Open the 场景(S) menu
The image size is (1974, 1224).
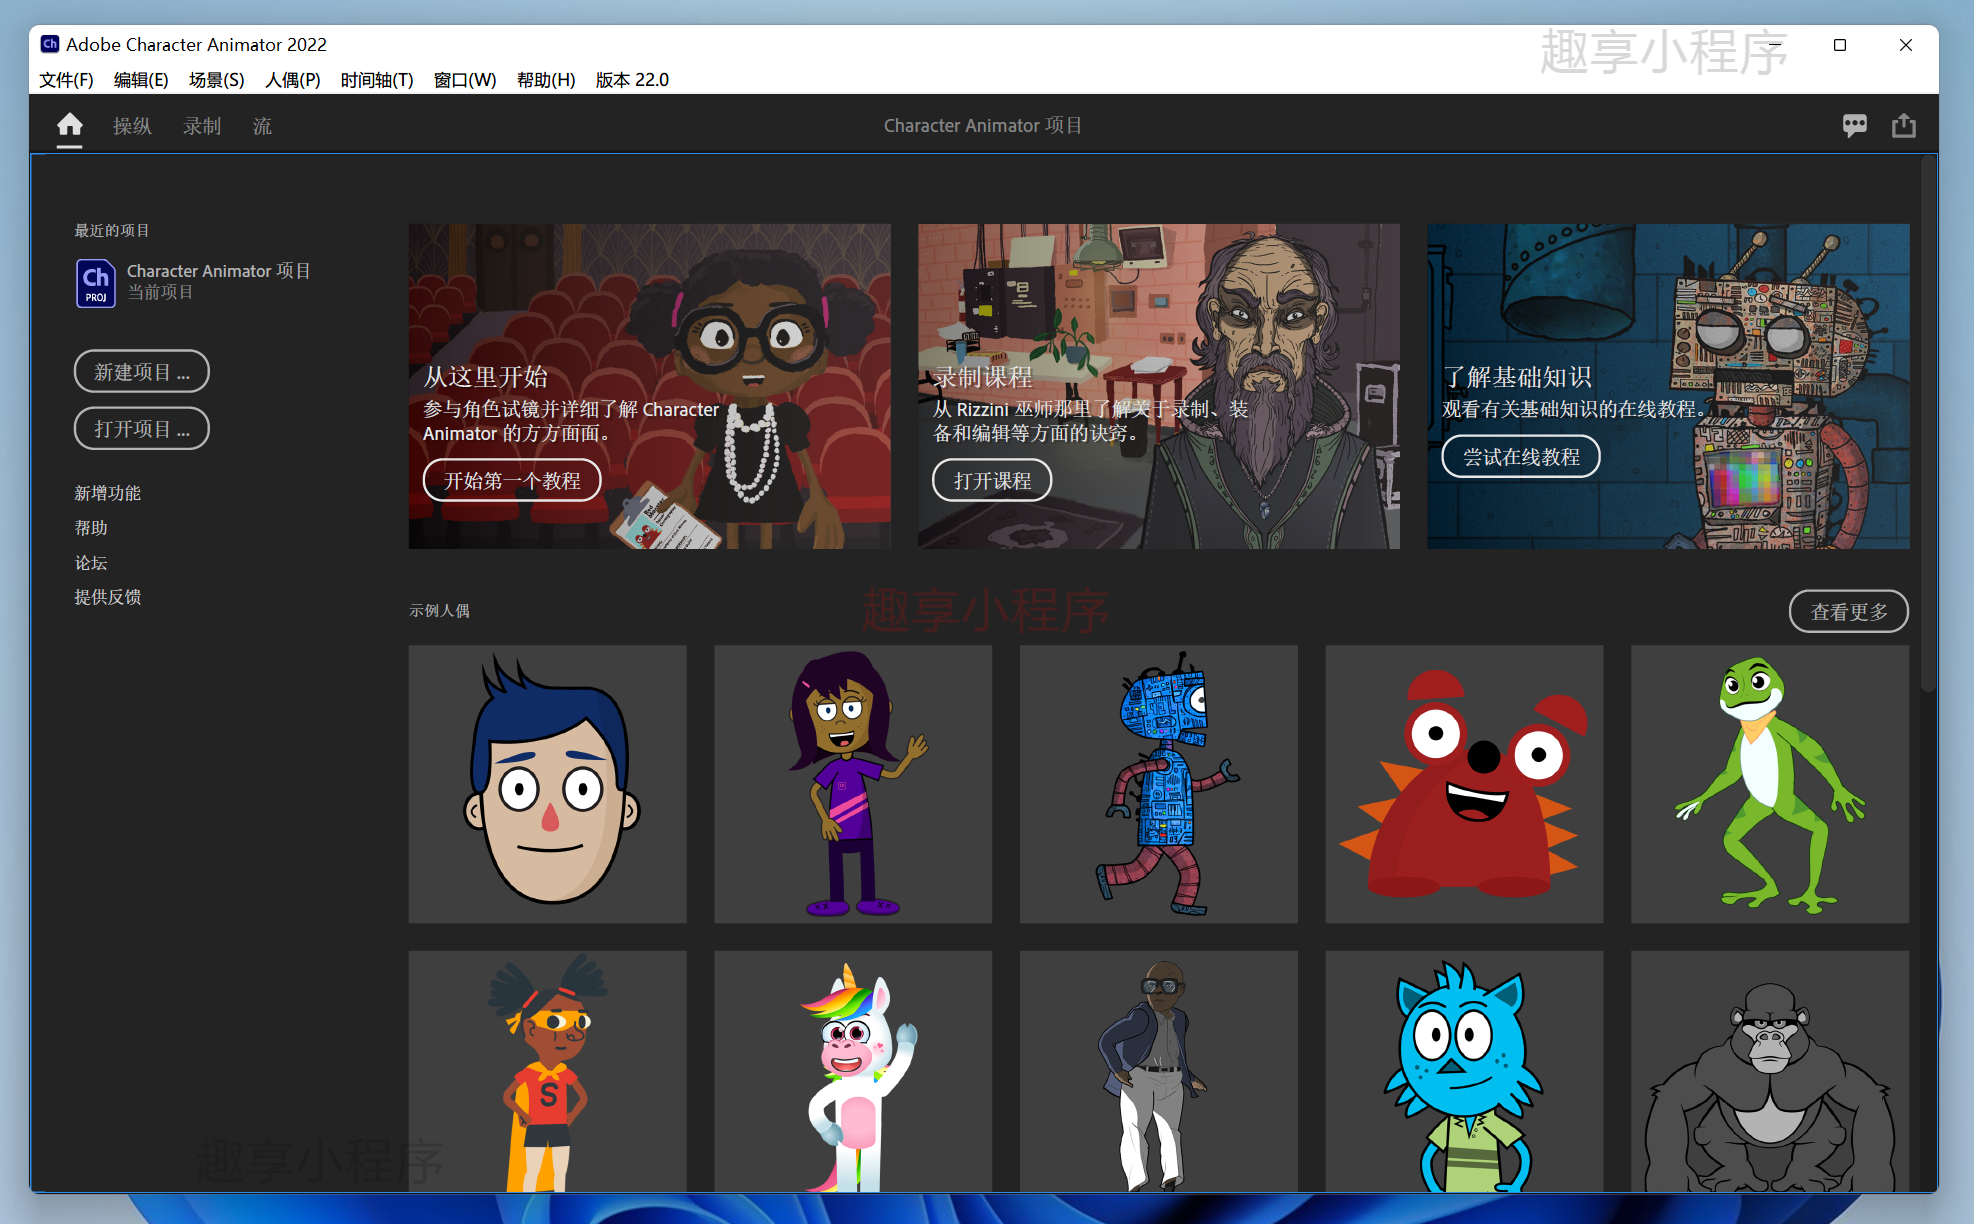coord(216,80)
